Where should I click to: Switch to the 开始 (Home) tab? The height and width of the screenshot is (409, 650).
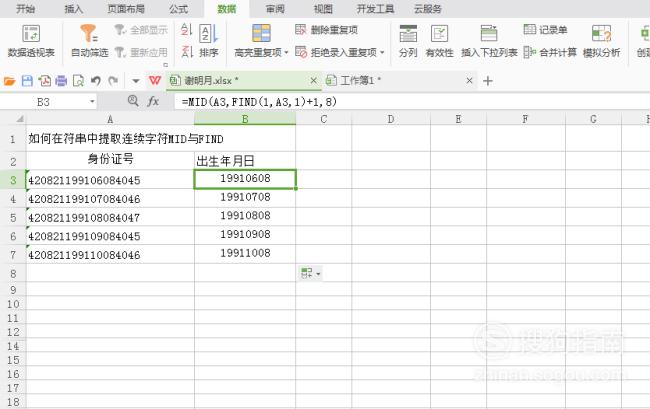[x=25, y=9]
